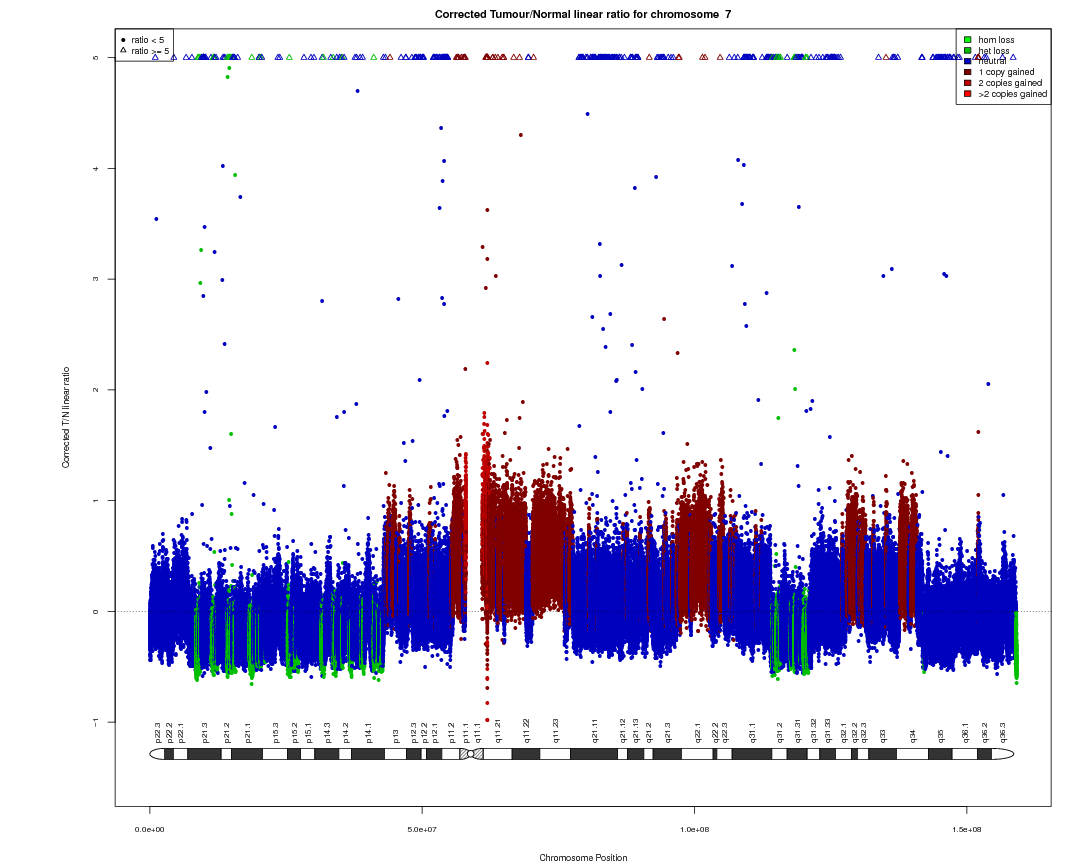
Task: Click the "hom loss" legend label
Action: (x=996, y=40)
